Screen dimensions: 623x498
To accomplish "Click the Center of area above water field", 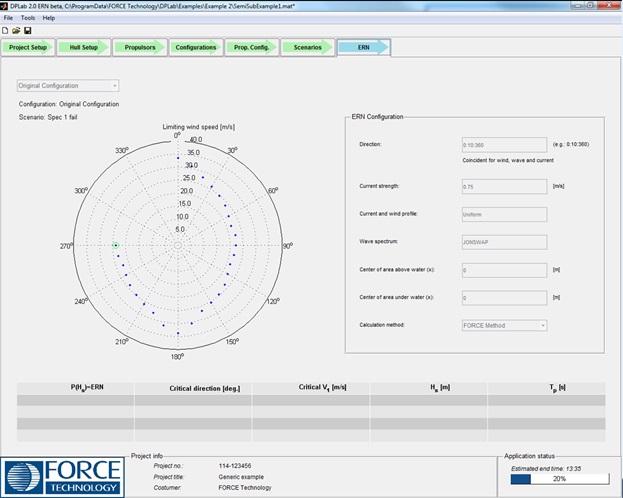I will click(504, 270).
